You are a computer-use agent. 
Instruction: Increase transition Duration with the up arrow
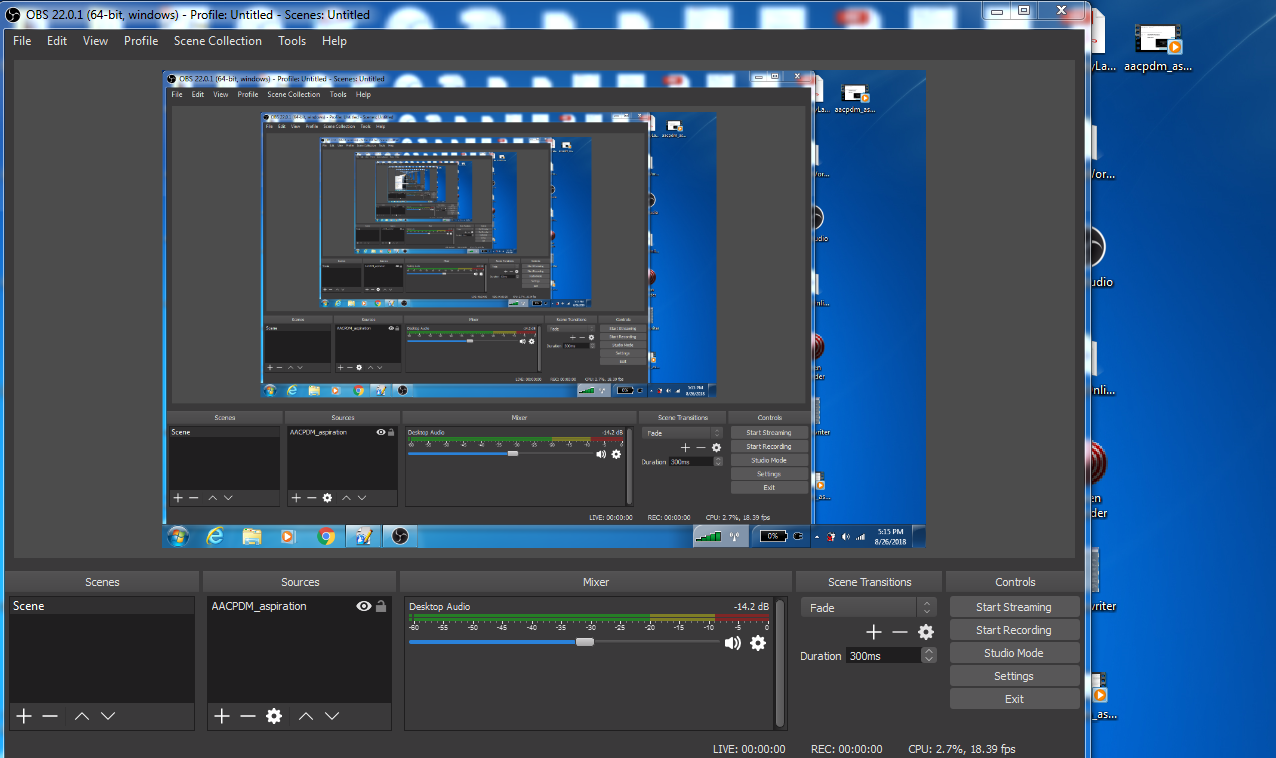click(x=929, y=651)
